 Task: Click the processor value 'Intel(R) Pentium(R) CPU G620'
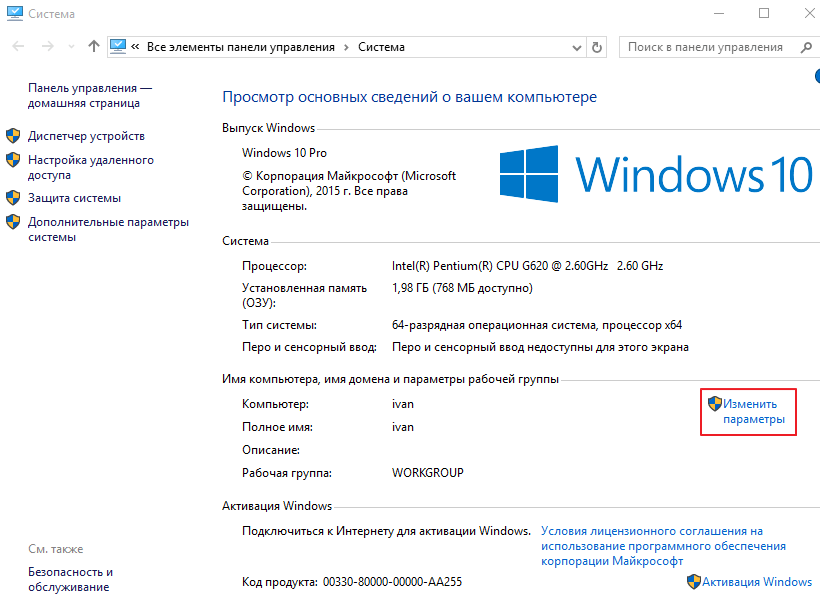(470, 266)
